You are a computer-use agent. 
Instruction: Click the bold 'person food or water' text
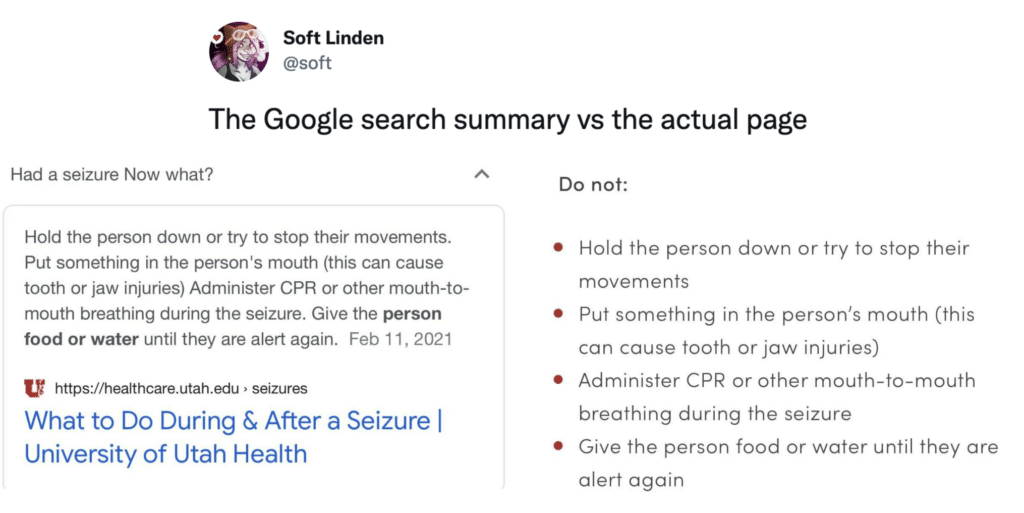232,326
